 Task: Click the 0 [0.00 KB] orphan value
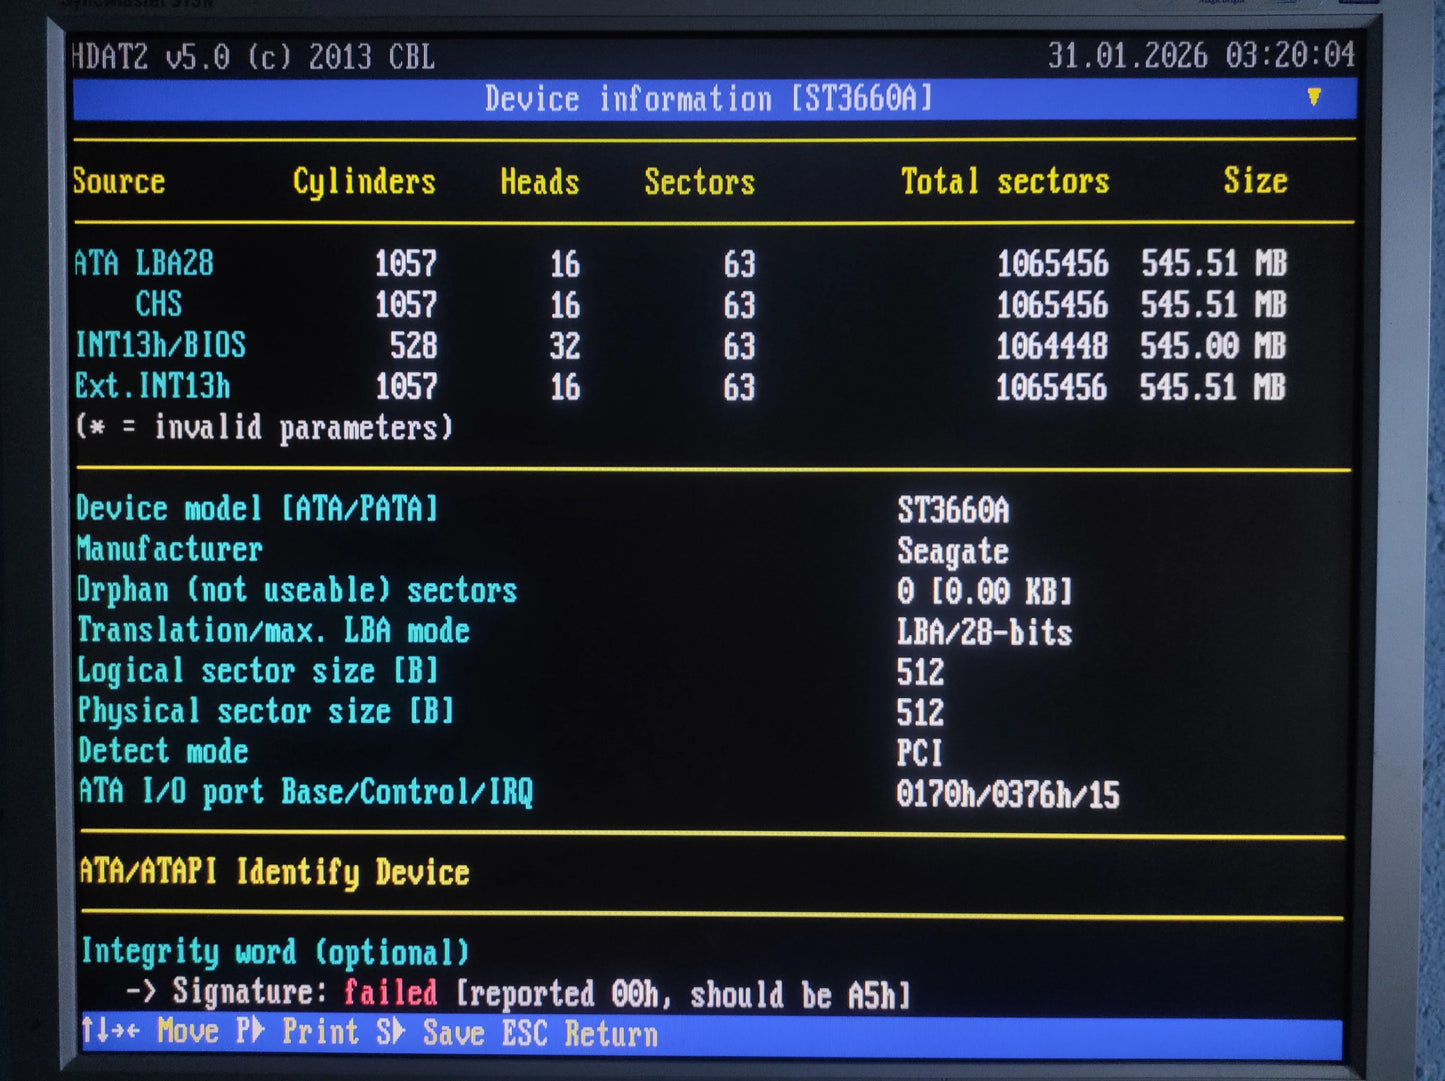coord(985,592)
